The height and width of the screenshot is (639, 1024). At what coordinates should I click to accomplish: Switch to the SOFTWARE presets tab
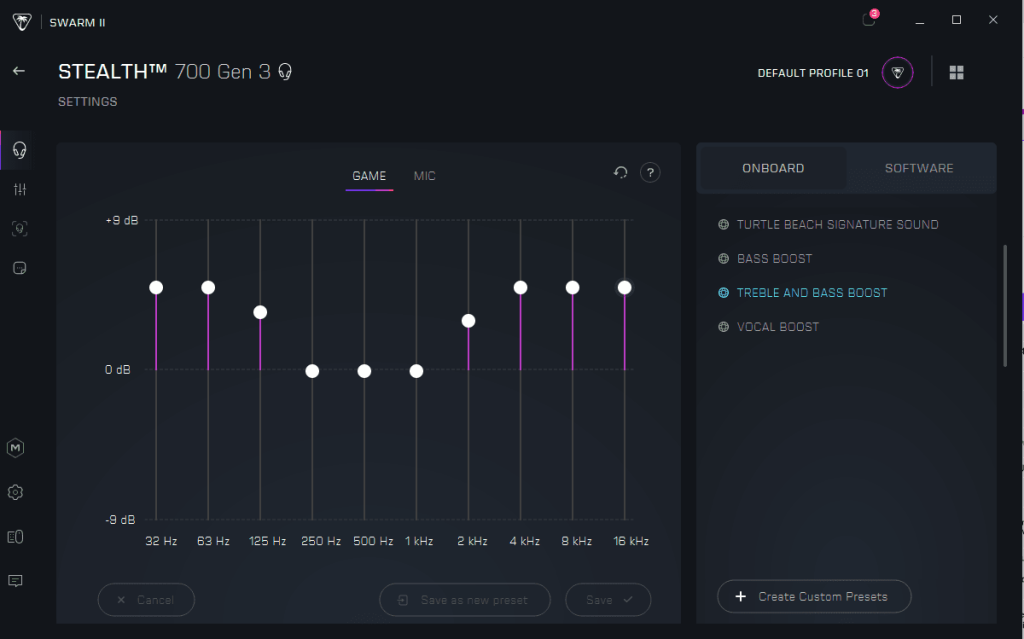point(919,168)
